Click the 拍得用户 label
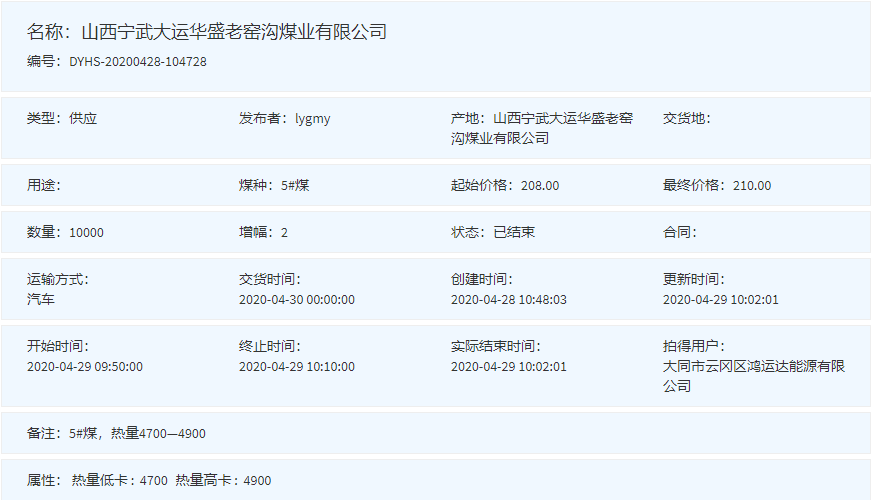Image resolution: width=871 pixels, height=500 pixels. [x=694, y=346]
